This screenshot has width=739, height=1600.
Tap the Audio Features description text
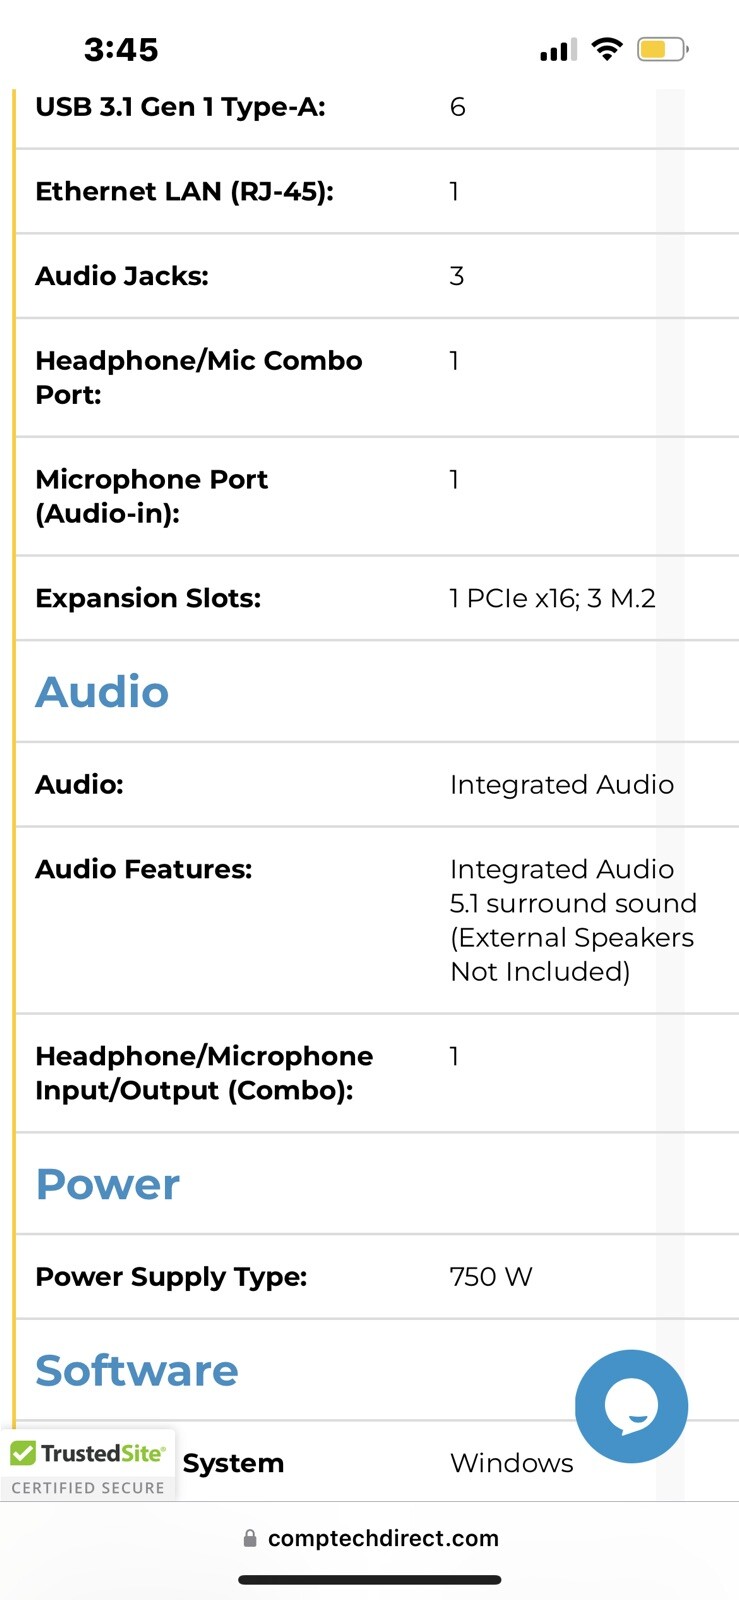pos(573,920)
